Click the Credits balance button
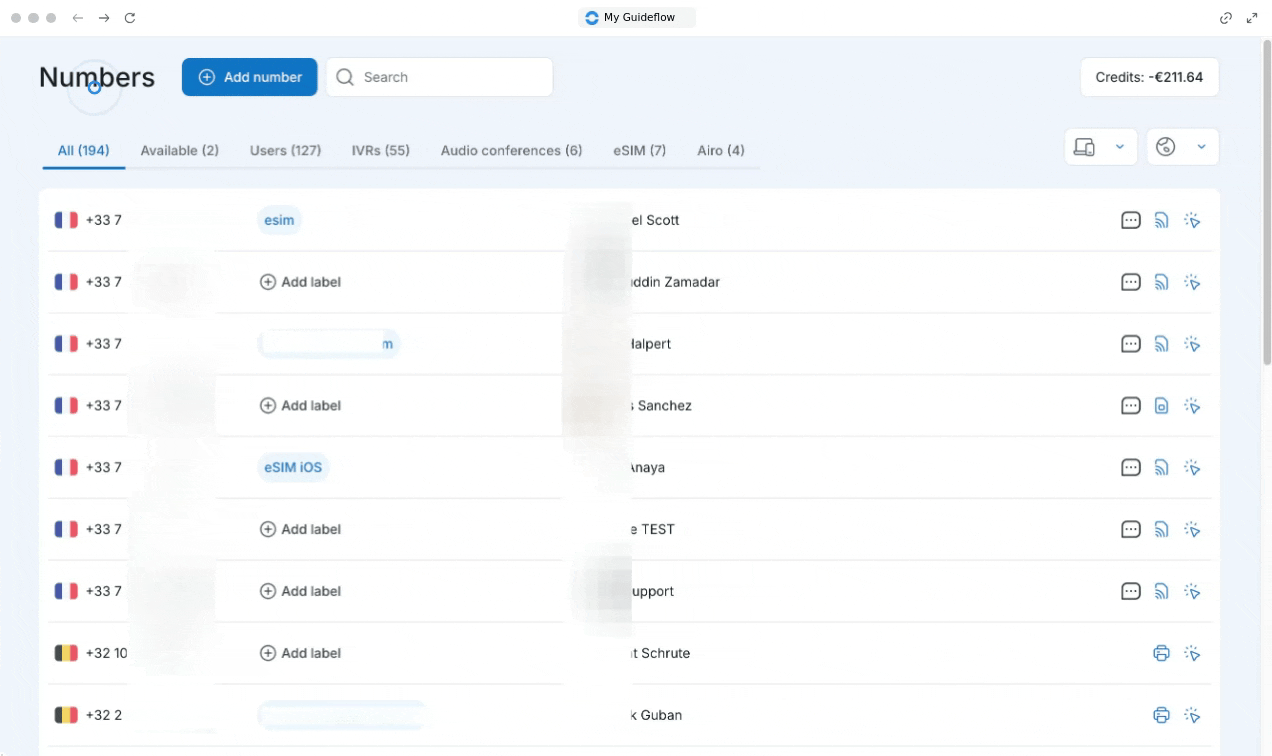Viewport: 1272px width, 756px height. coord(1149,77)
